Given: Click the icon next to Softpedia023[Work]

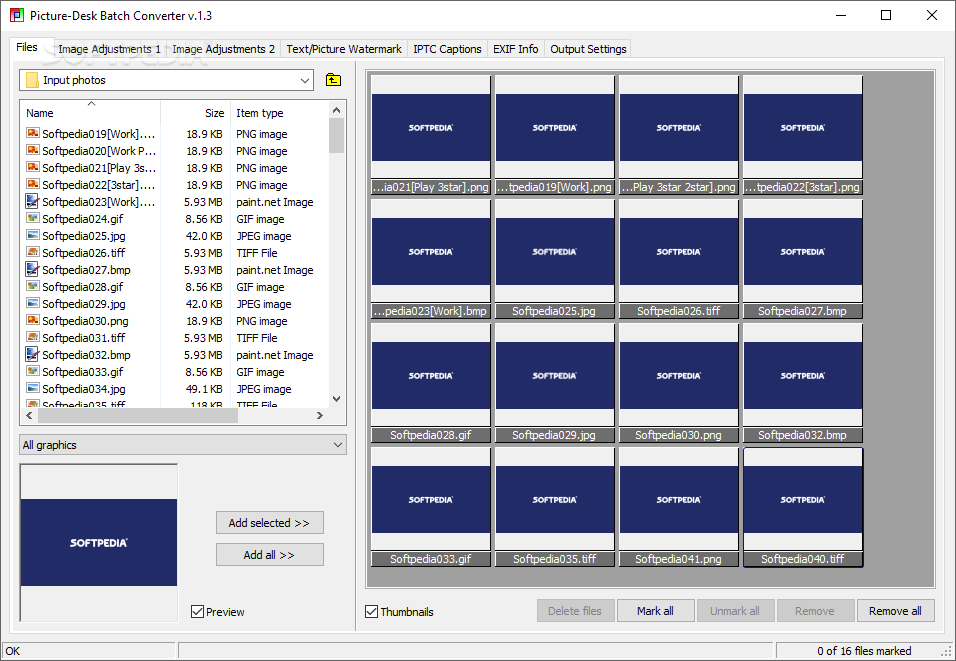Looking at the screenshot, I should [x=32, y=201].
